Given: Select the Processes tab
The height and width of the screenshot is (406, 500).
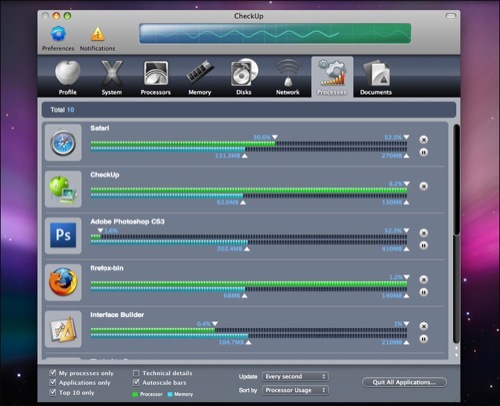Looking at the screenshot, I should pos(332,77).
